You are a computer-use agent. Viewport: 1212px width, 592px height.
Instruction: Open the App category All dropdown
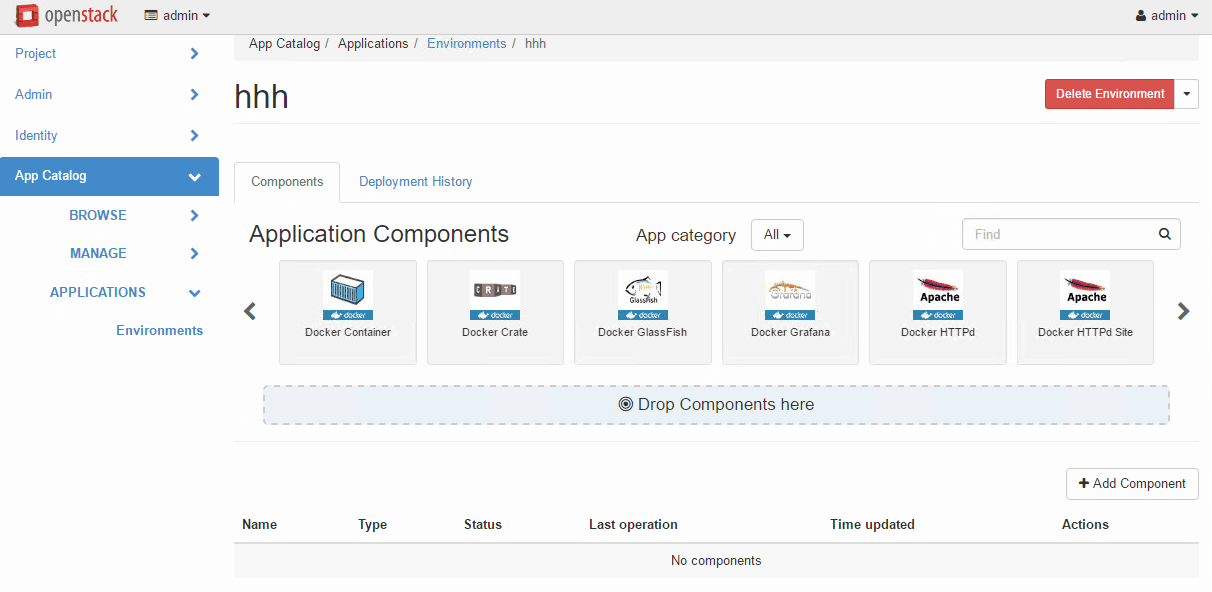tap(777, 234)
